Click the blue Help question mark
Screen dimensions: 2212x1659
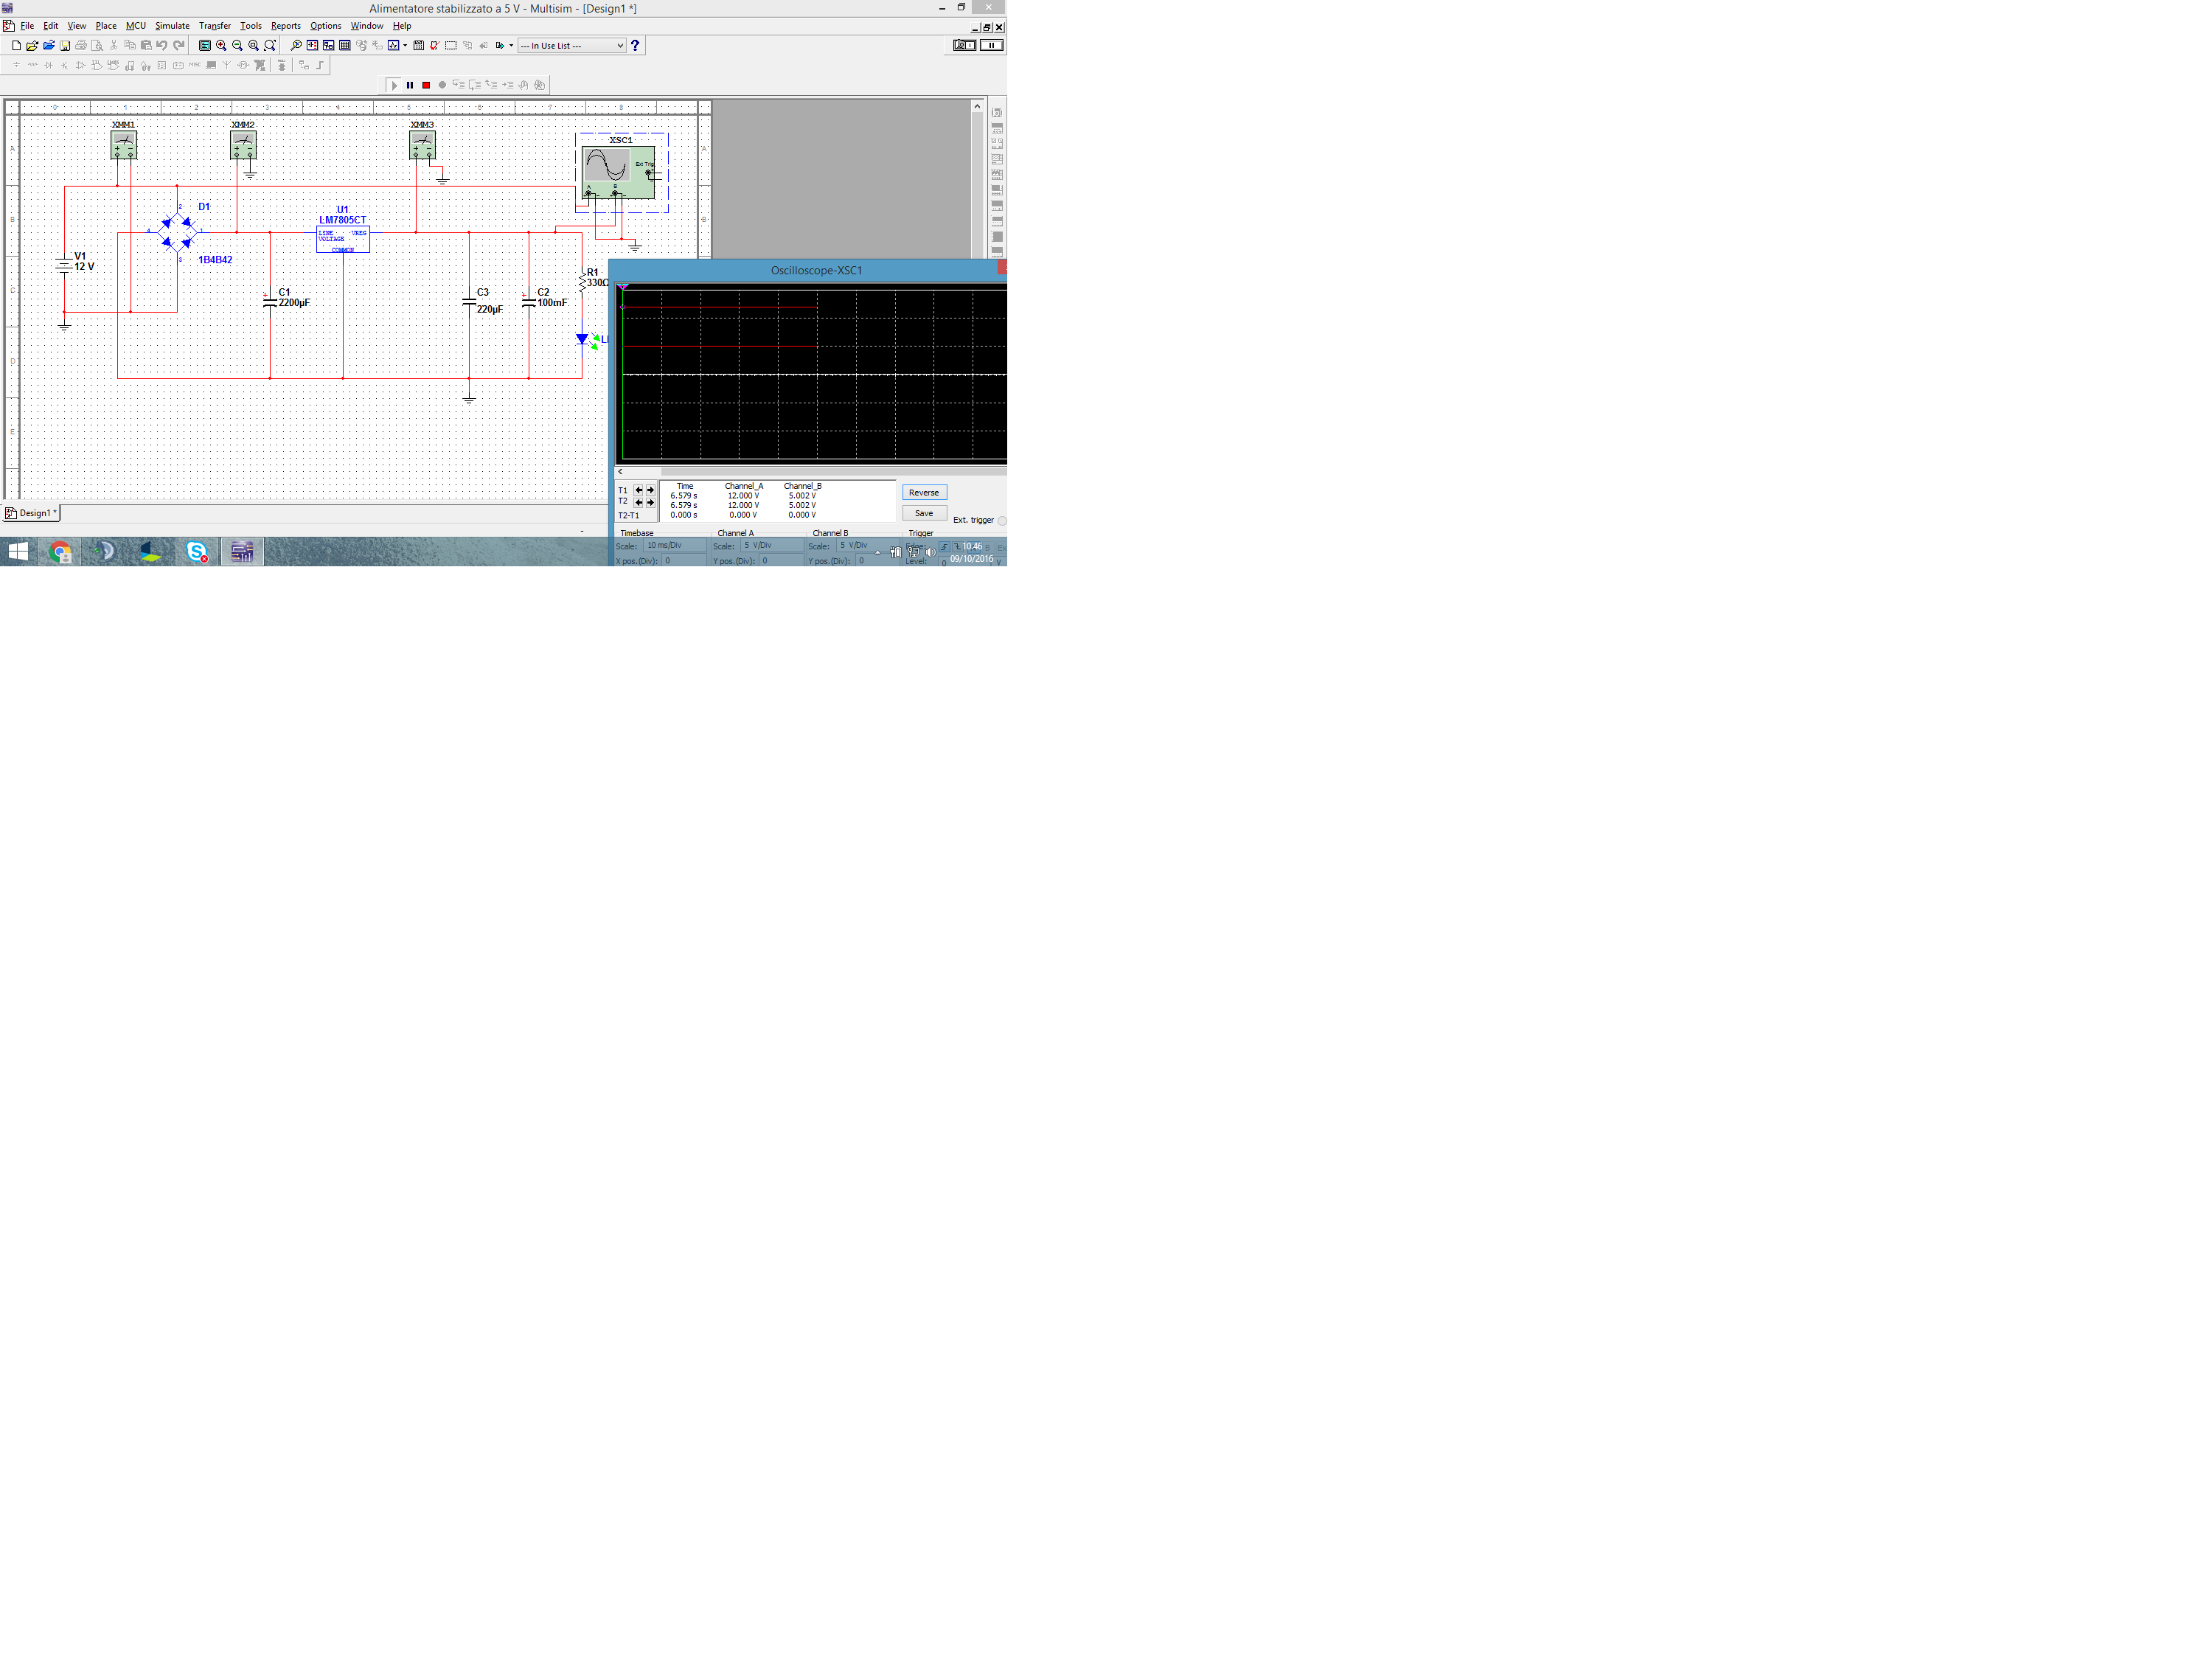click(635, 45)
